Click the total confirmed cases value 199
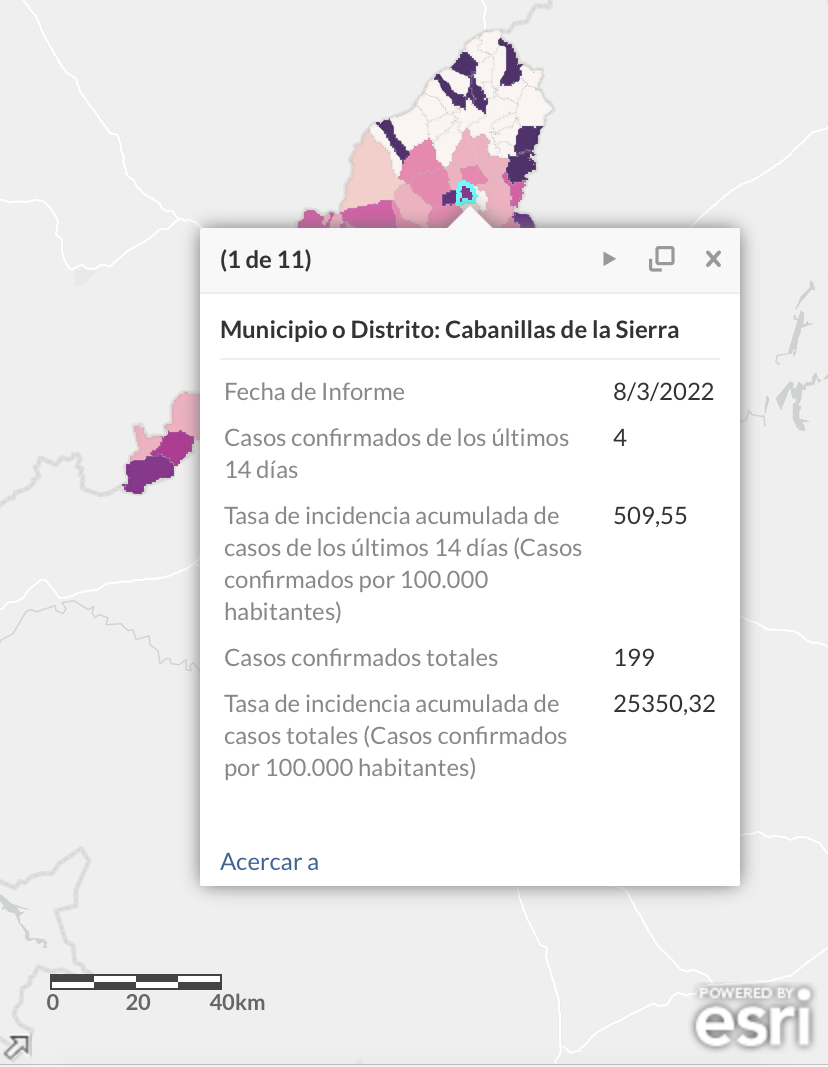The height and width of the screenshot is (1067, 828). [x=634, y=657]
